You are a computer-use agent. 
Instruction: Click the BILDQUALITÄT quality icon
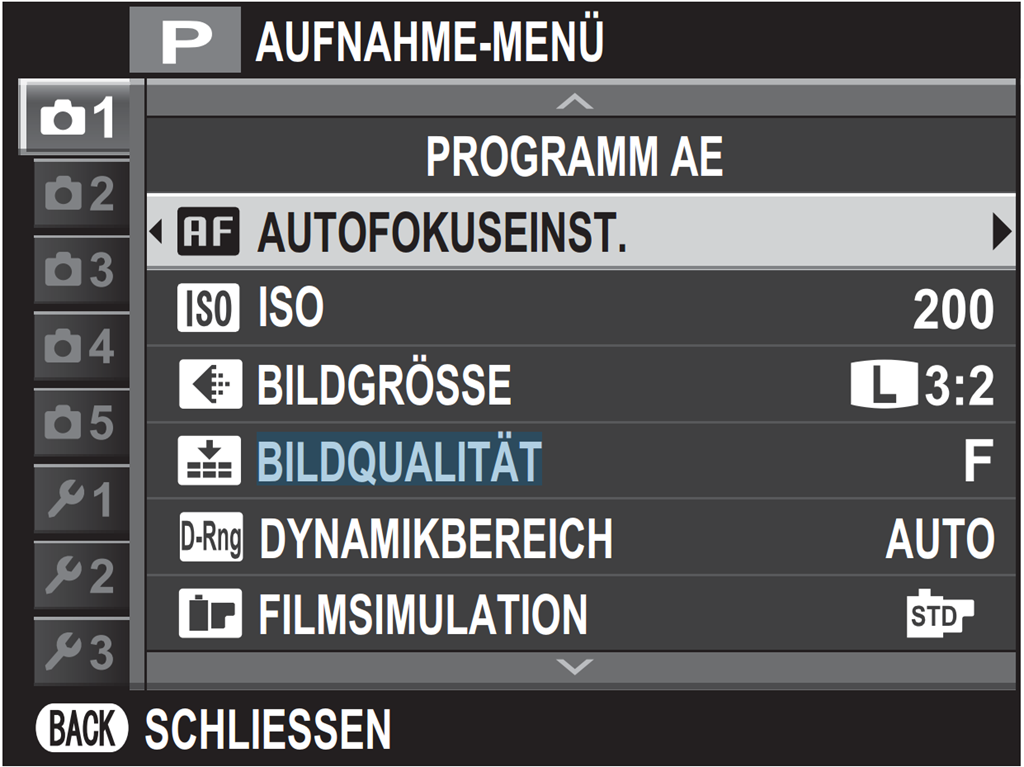pos(209,461)
